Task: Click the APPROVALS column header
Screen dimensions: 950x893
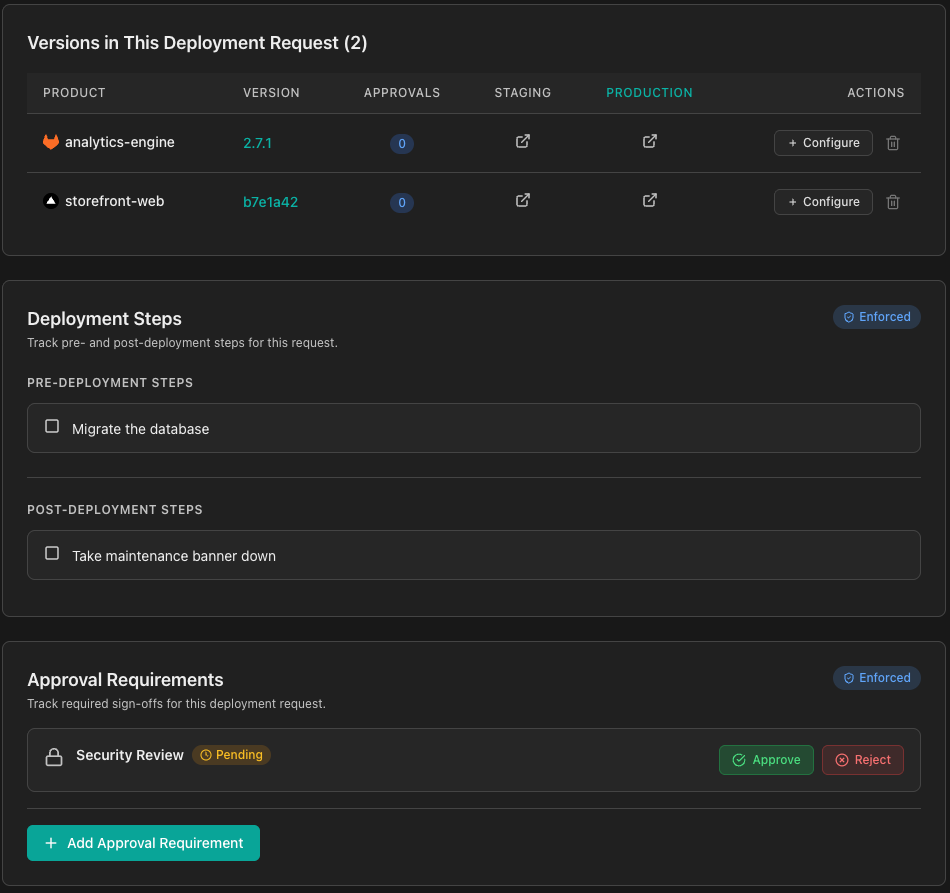Action: (402, 93)
